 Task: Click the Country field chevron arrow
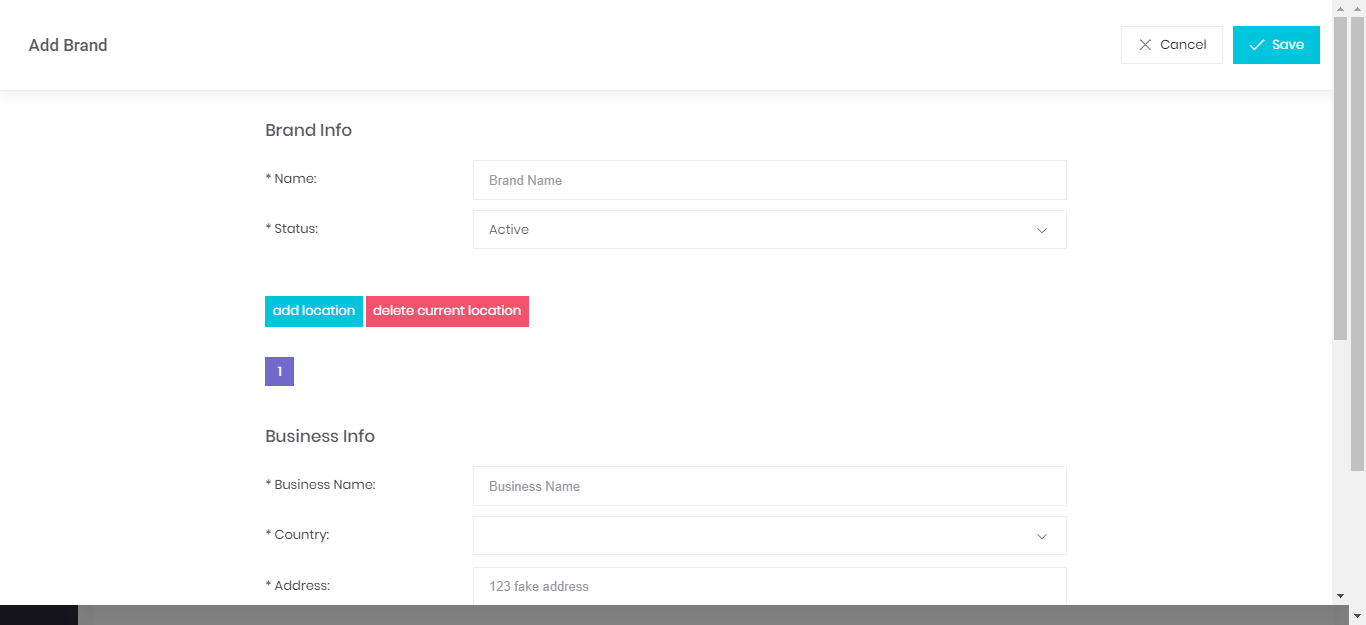[x=1041, y=536]
